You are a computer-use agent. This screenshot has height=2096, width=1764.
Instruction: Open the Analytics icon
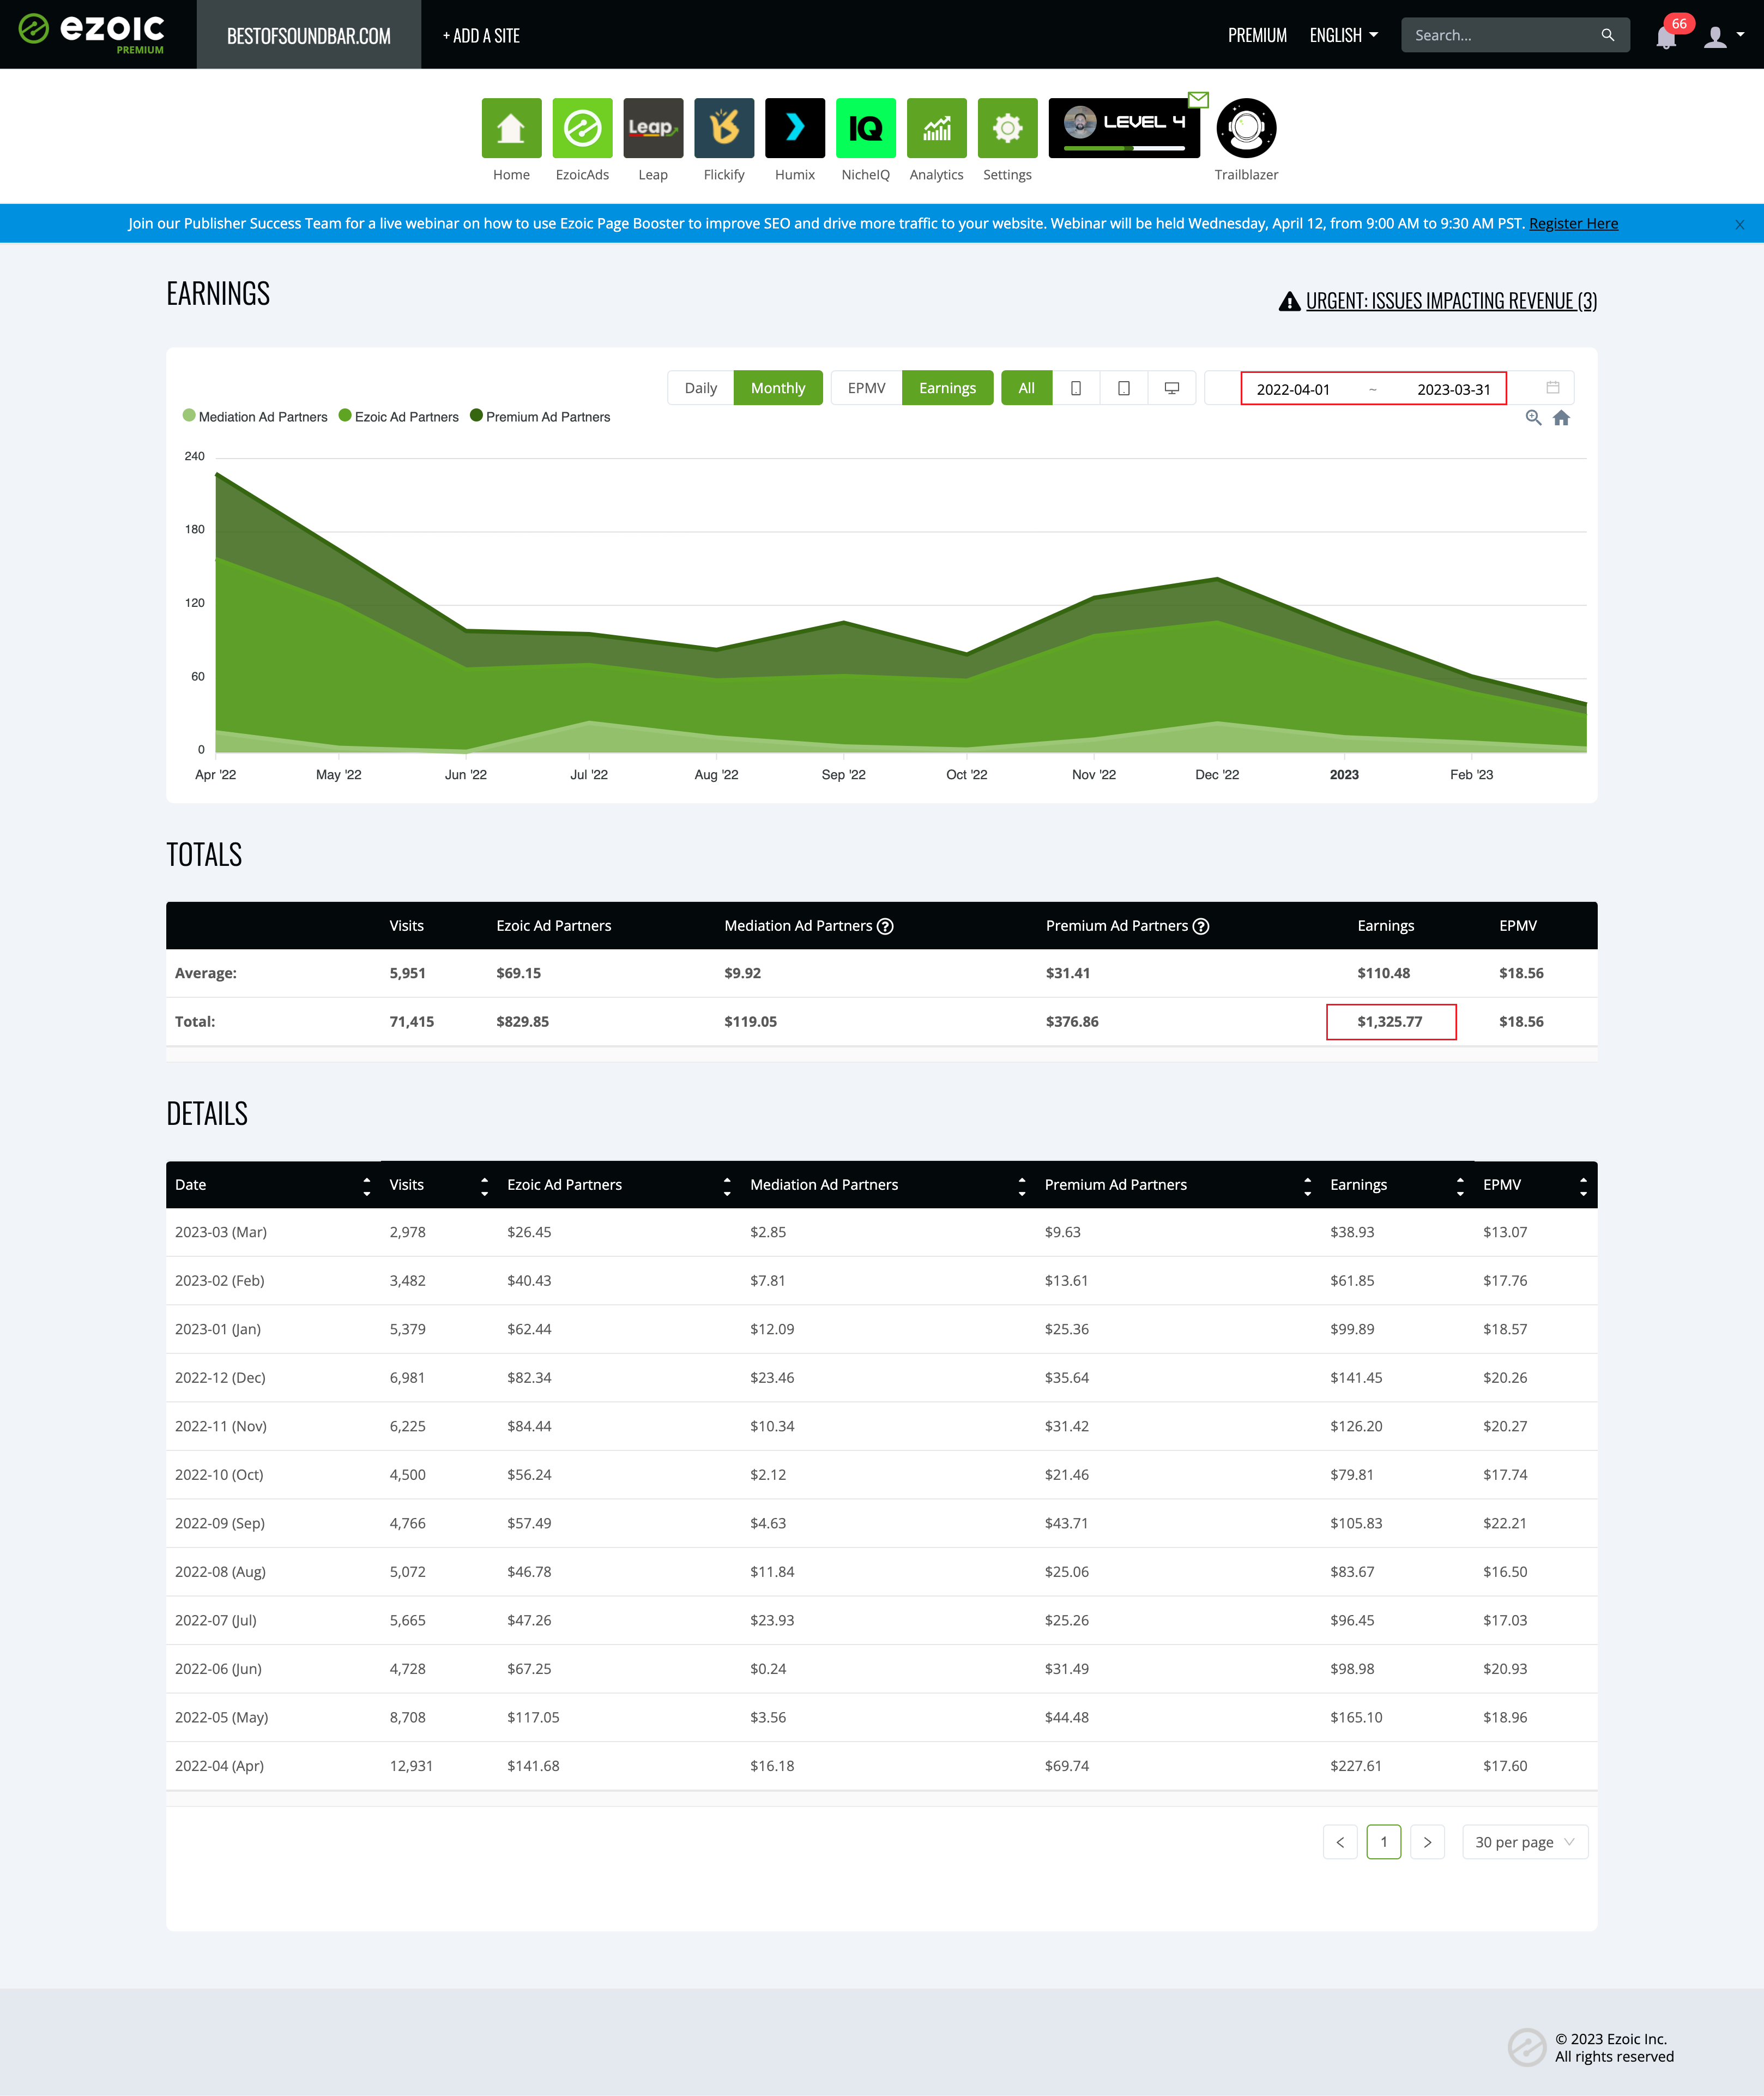coord(937,128)
